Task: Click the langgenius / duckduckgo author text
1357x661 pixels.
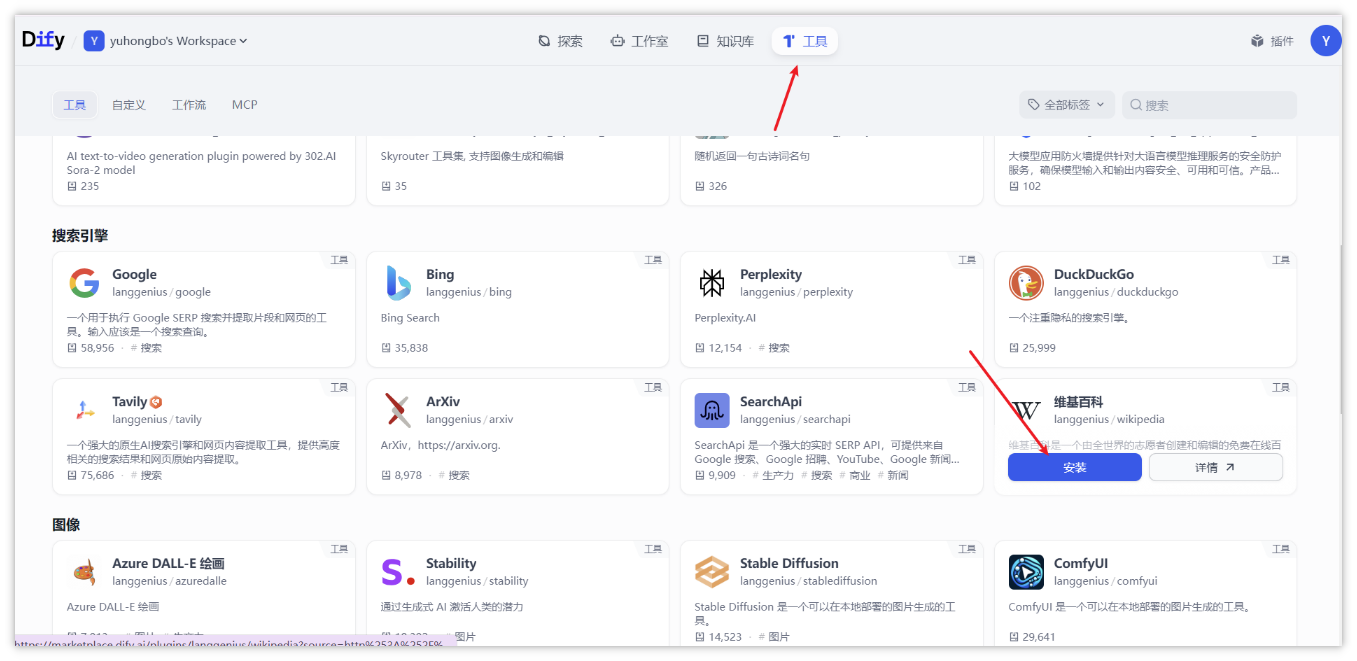Action: click(1116, 292)
